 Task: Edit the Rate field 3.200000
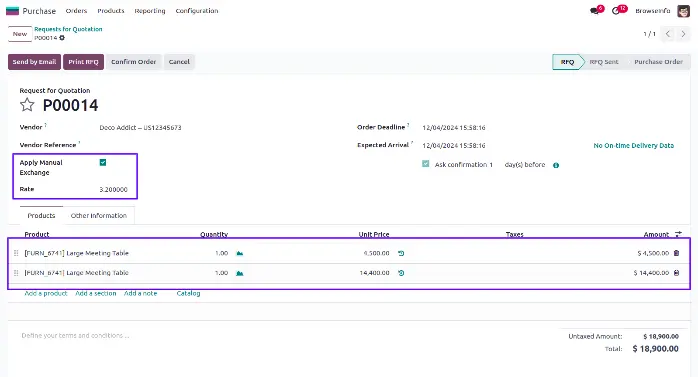coord(114,190)
